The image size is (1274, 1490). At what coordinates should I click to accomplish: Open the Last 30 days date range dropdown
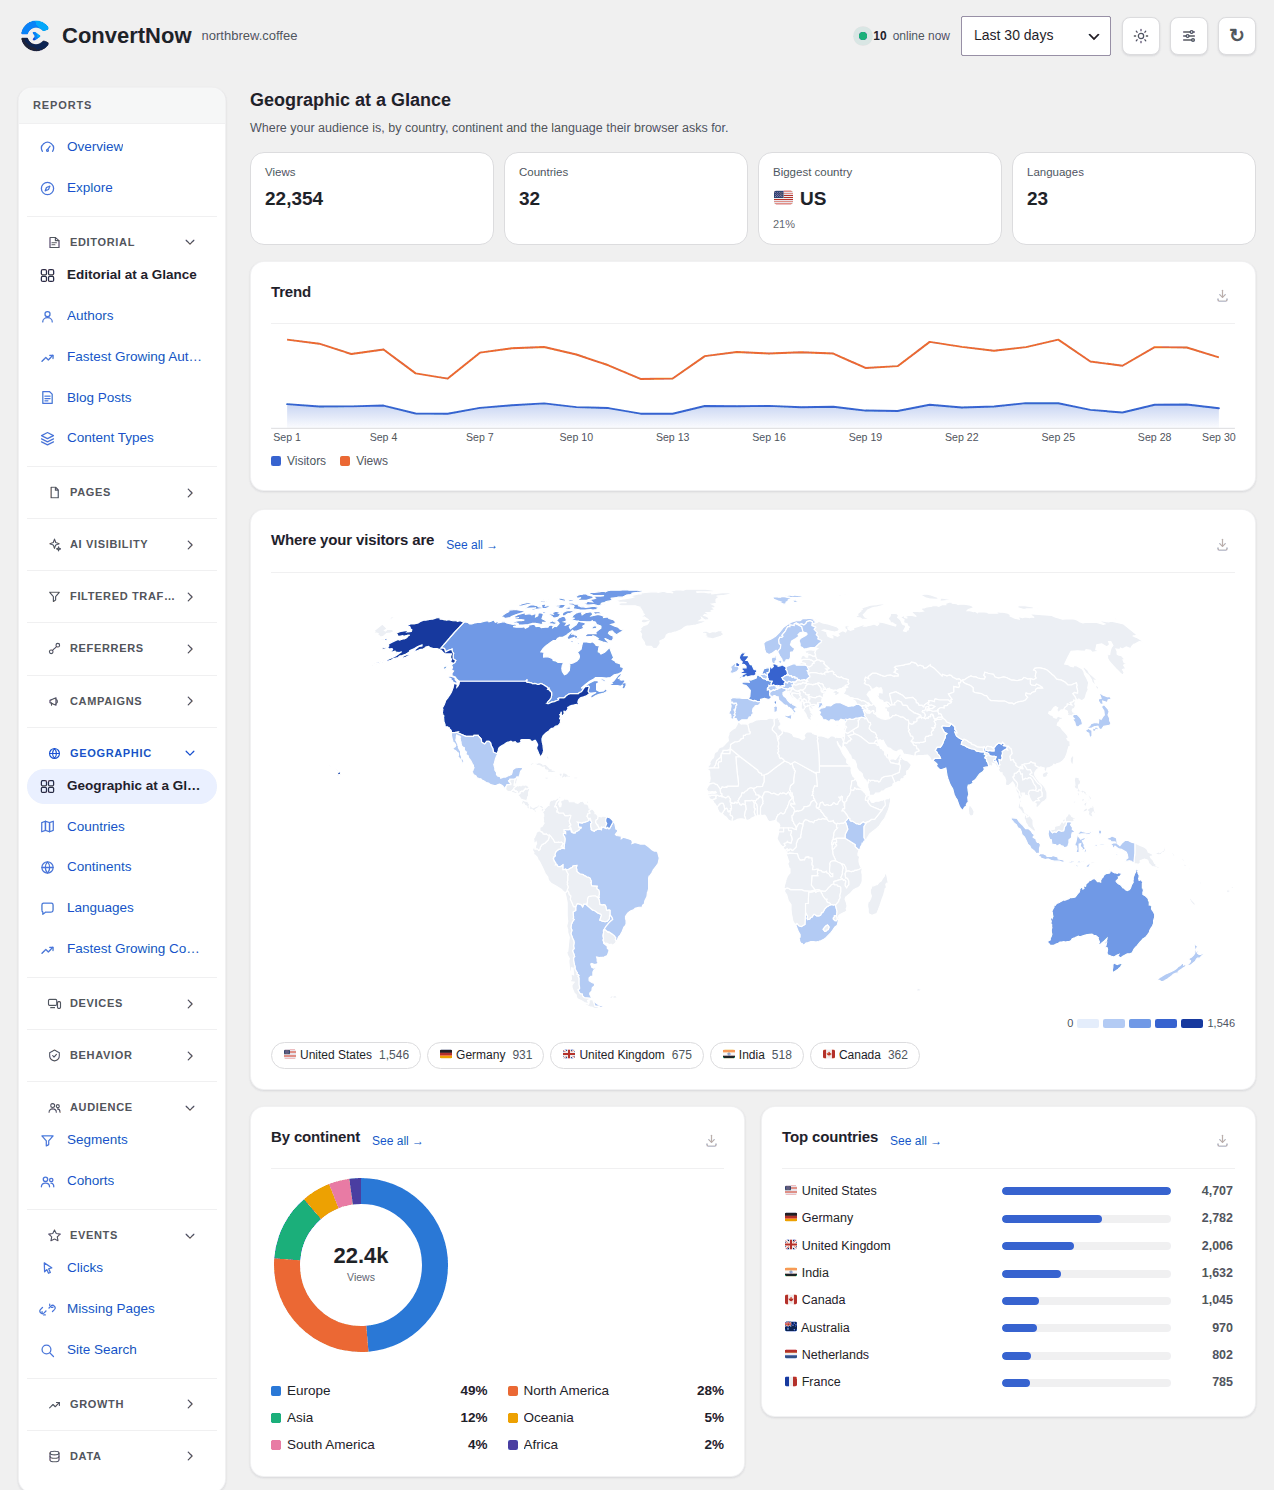click(x=1036, y=36)
